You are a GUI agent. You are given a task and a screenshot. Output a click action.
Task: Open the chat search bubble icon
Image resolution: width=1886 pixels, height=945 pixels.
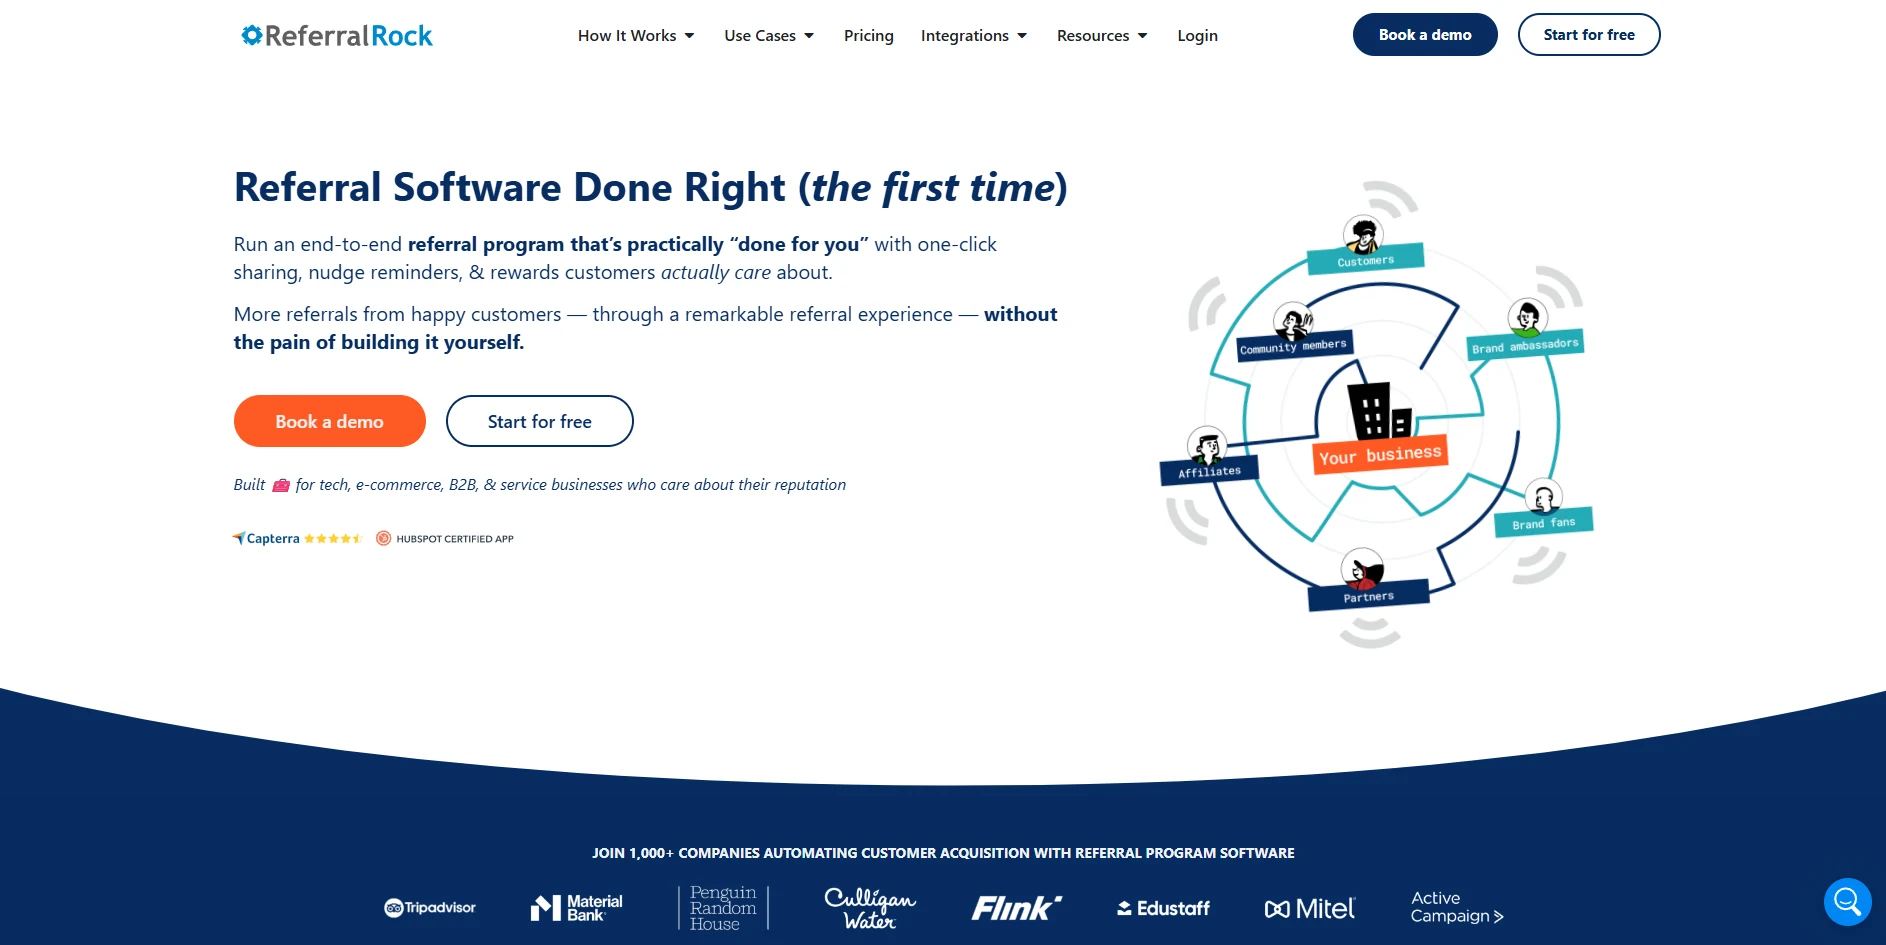click(1847, 902)
